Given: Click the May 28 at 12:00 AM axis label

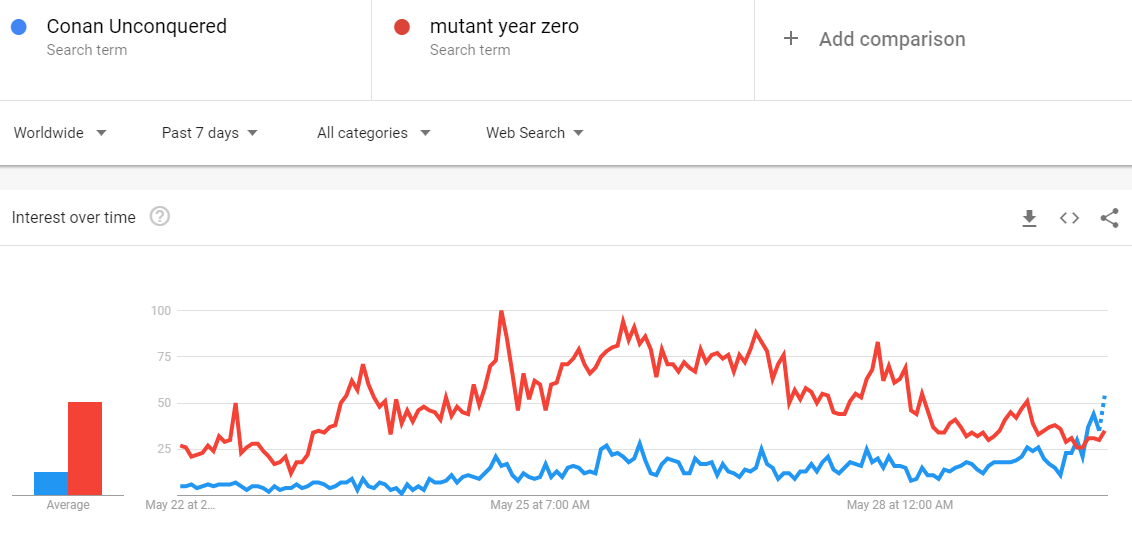Looking at the screenshot, I should 900,505.
